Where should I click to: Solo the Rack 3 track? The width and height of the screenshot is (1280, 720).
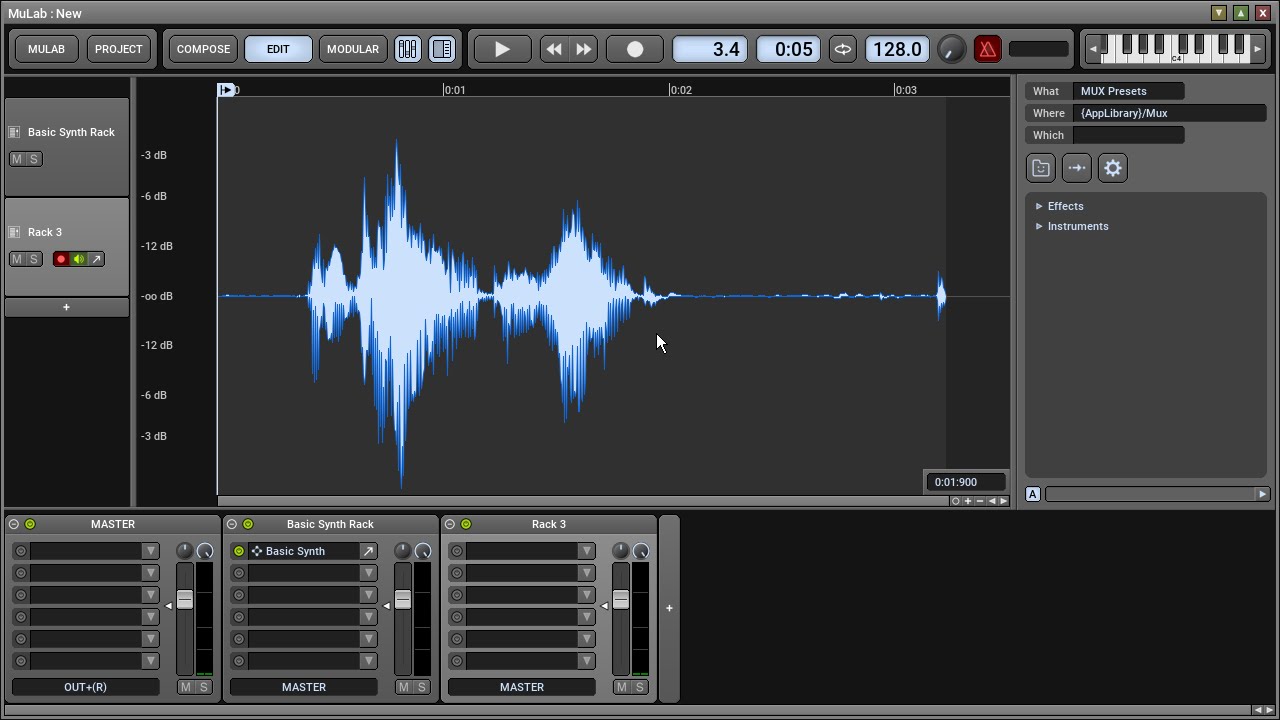point(34,259)
